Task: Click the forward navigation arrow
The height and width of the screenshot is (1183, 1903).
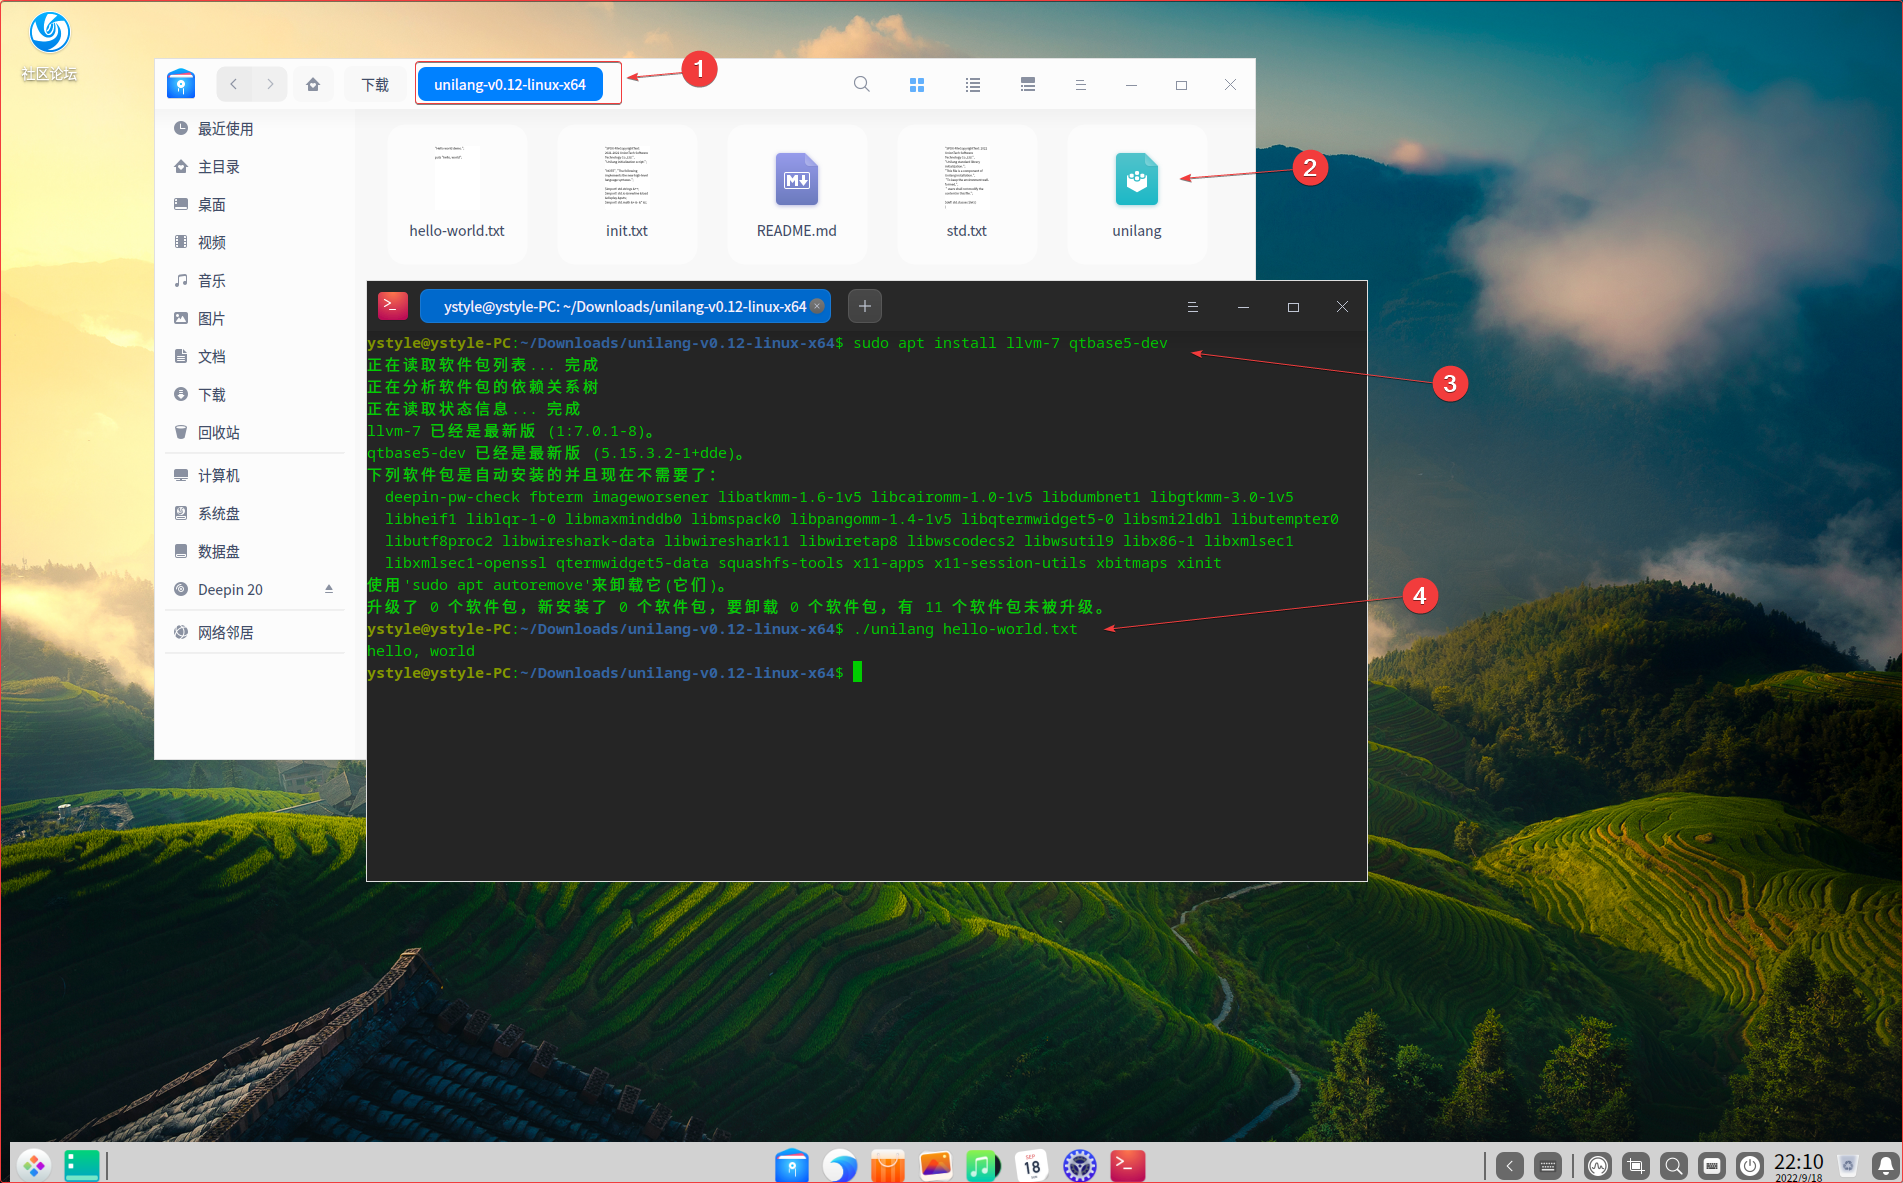Action: click(270, 85)
